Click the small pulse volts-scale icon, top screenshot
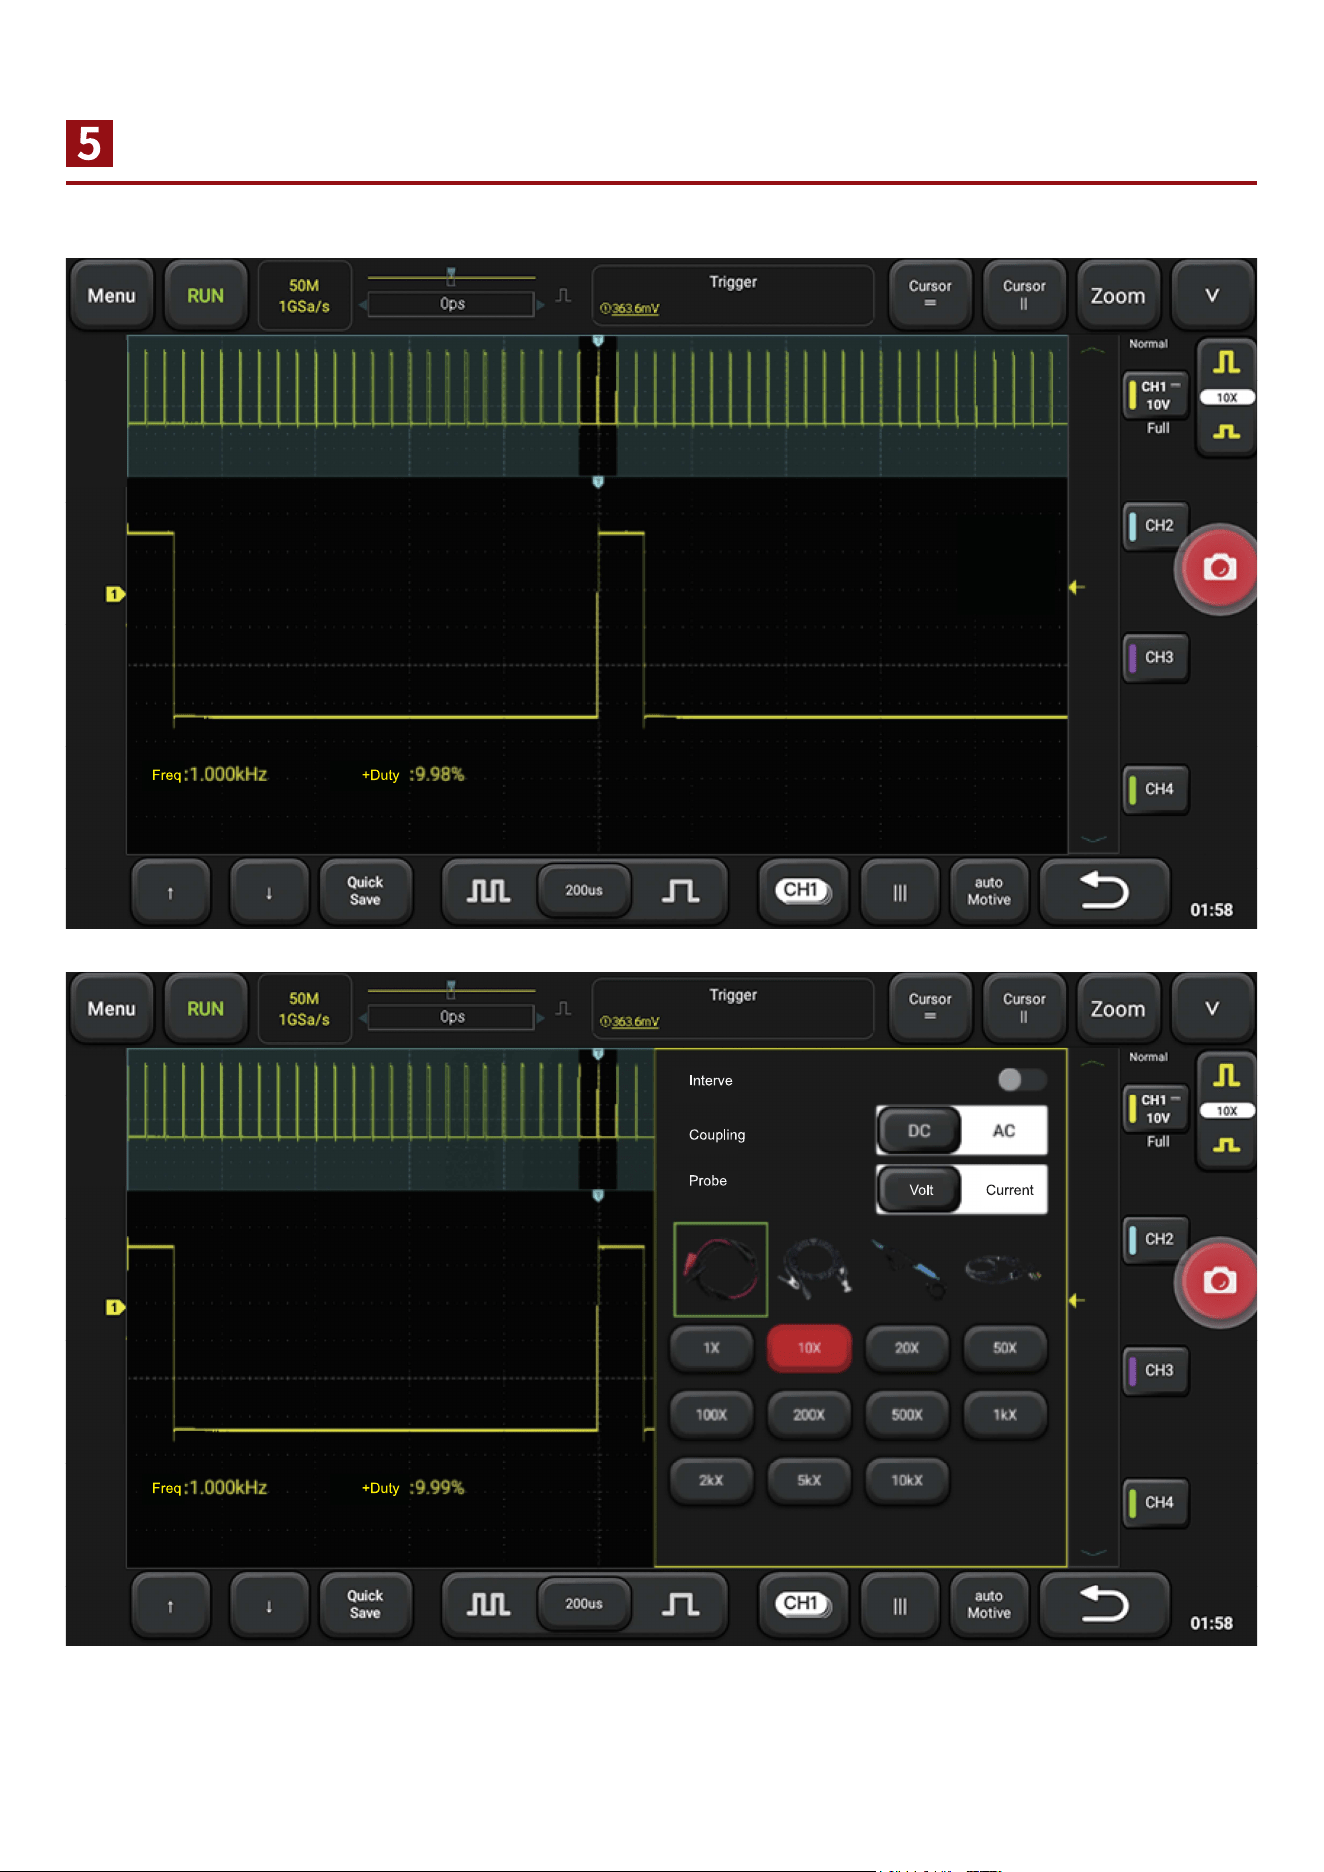This screenshot has height=1872, width=1324. (1226, 432)
